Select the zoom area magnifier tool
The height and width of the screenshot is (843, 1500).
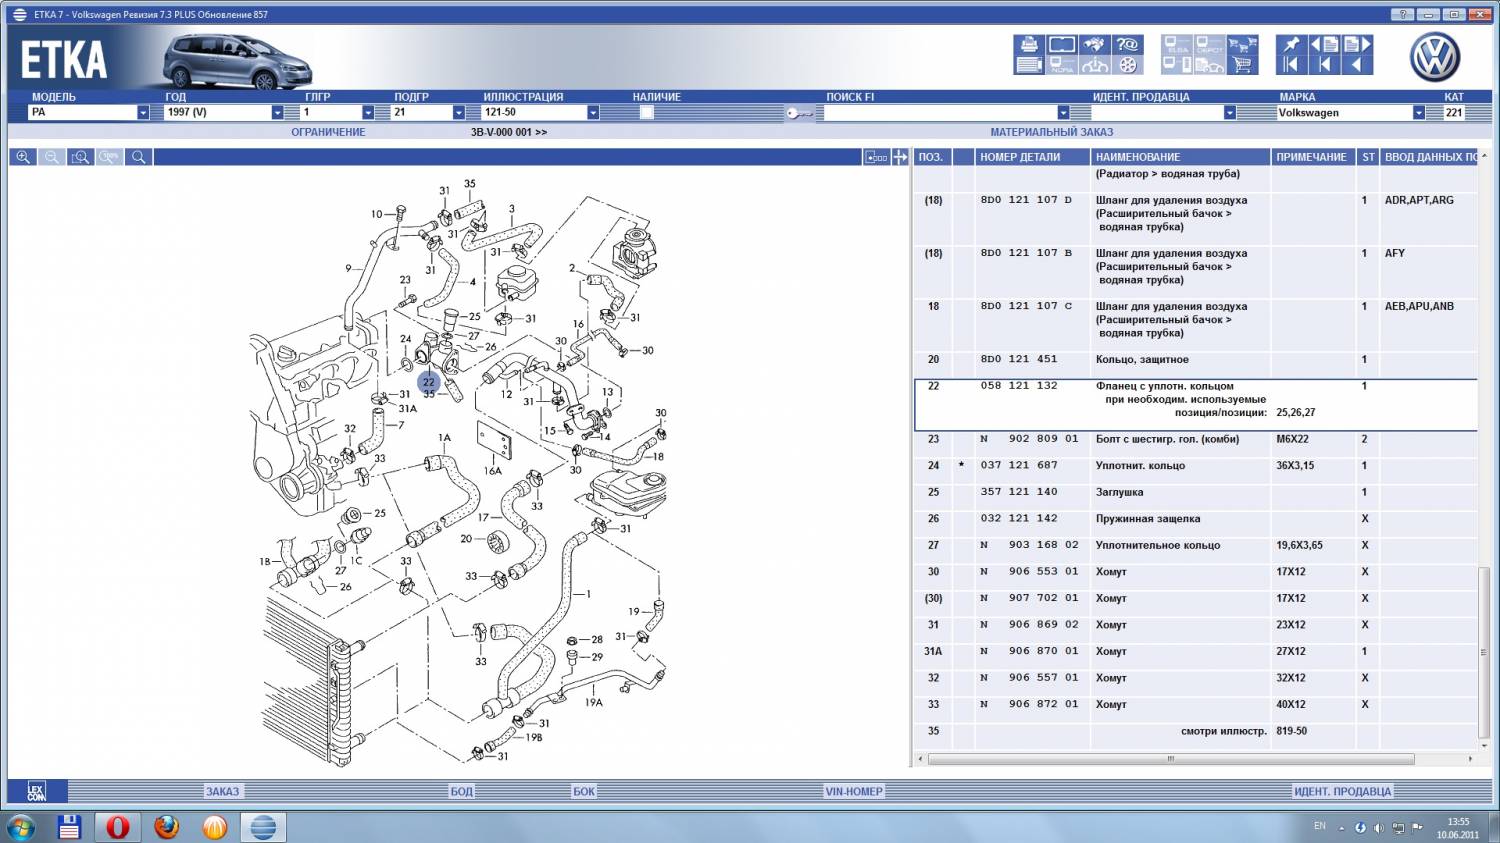pos(81,157)
